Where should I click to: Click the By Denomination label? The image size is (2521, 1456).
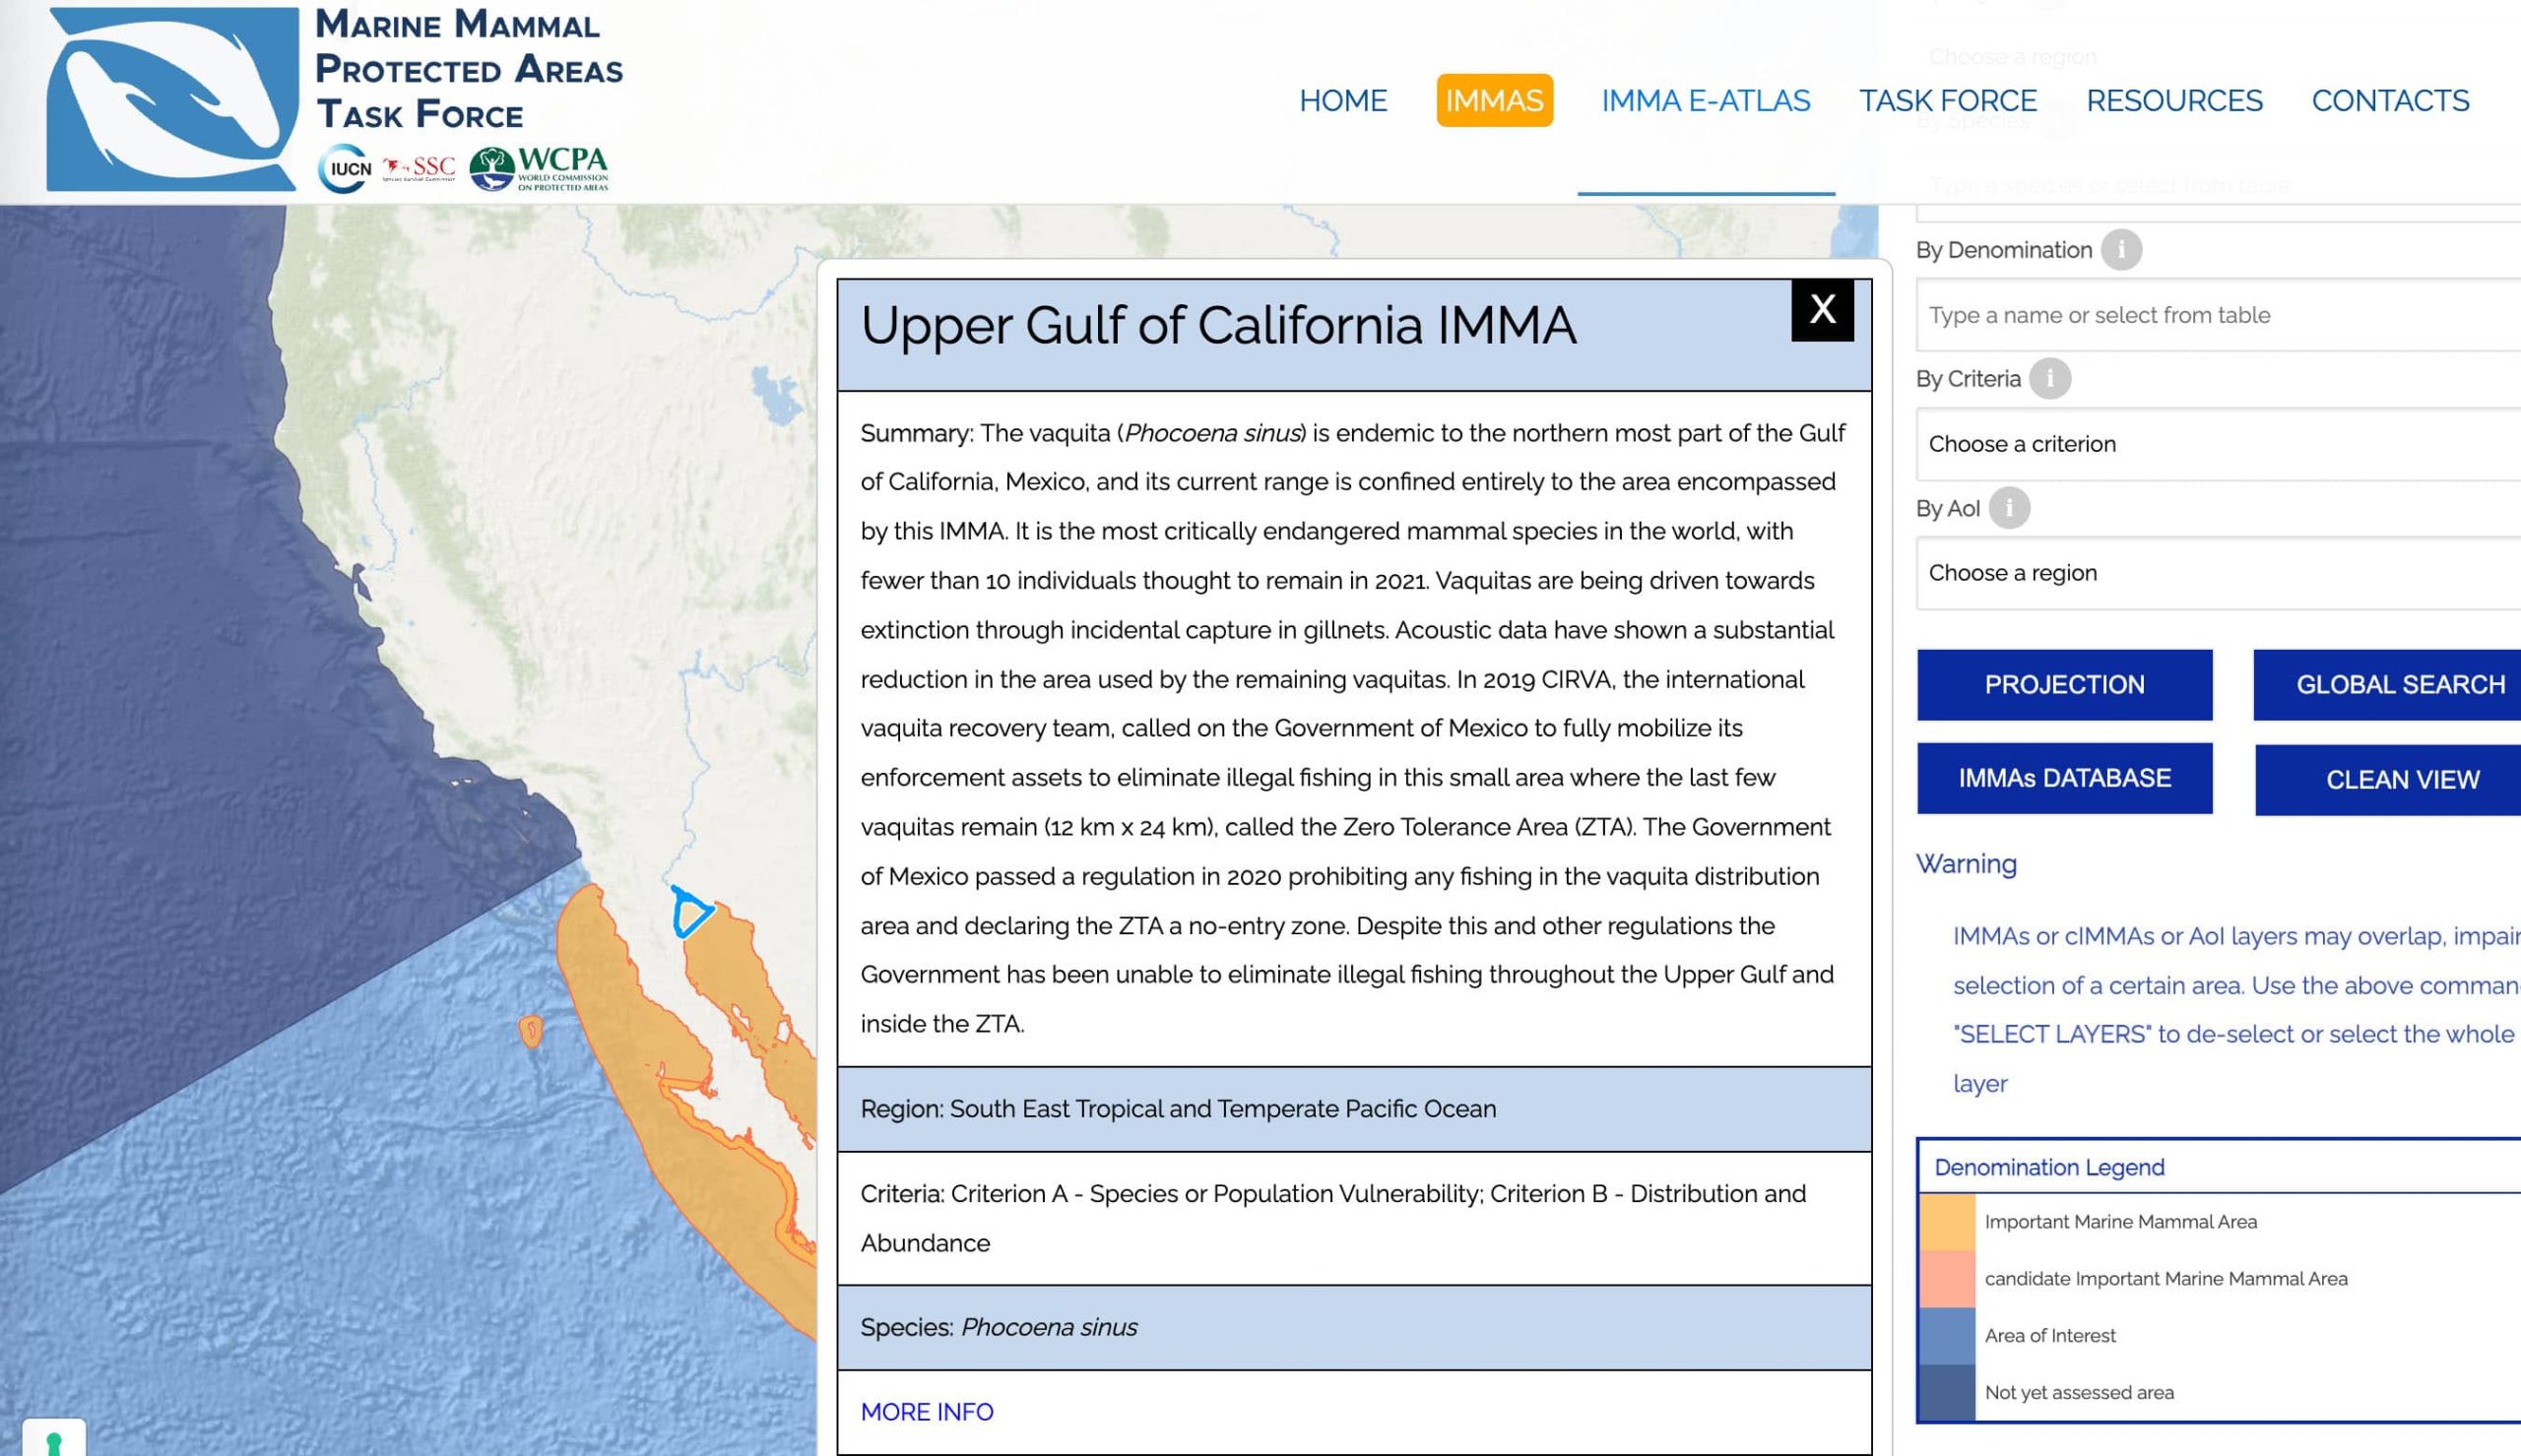coord(2004,250)
